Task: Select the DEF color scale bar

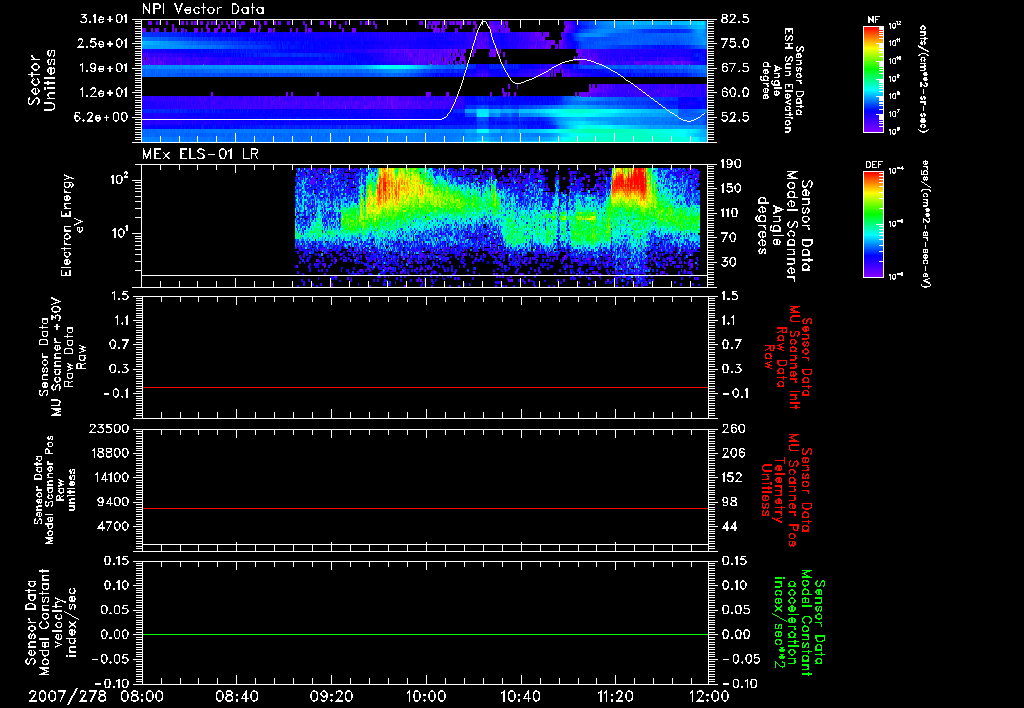Action: tap(873, 224)
